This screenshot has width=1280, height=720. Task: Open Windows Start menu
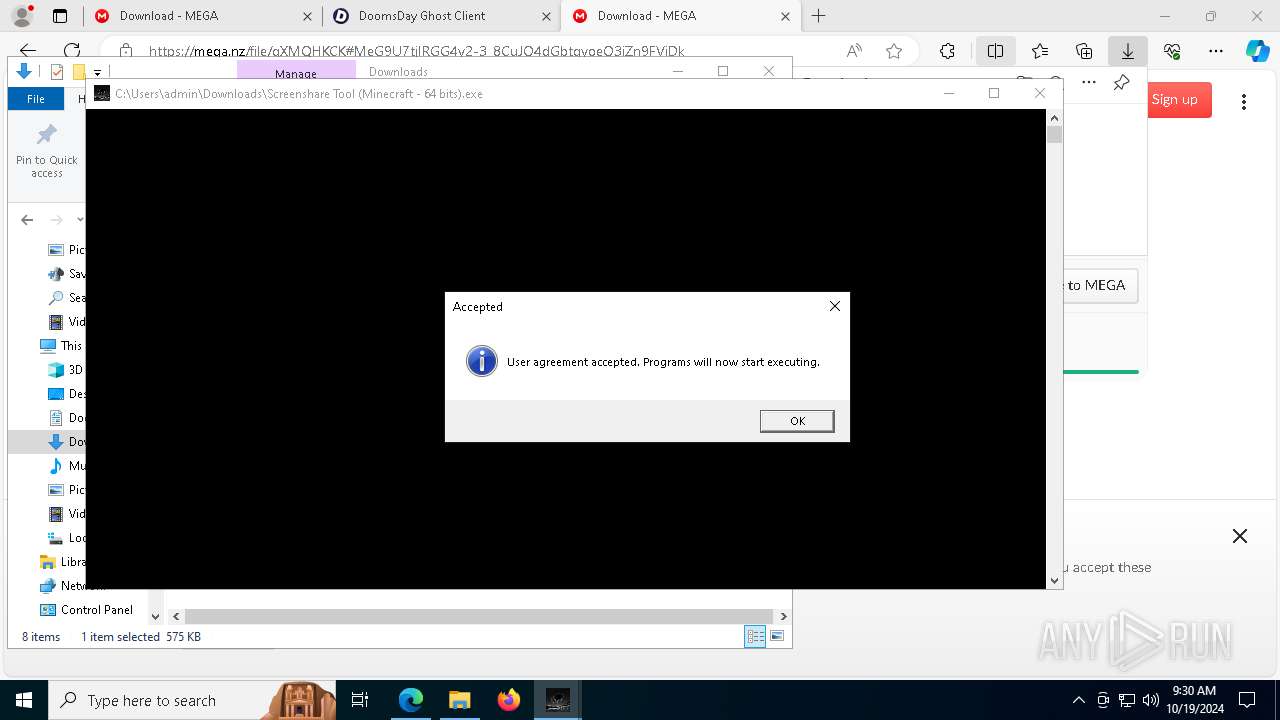[24, 701]
